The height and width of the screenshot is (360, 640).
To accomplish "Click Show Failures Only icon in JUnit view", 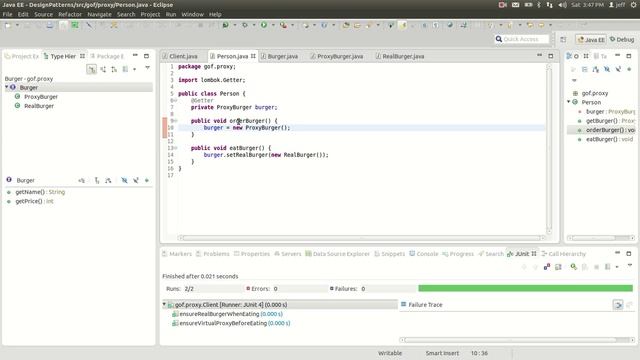I will (547, 267).
